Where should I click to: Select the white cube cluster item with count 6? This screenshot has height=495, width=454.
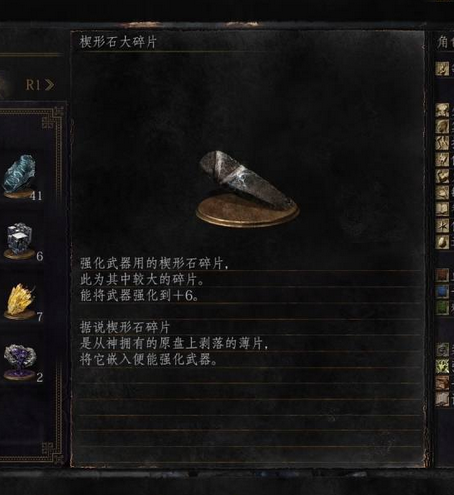tap(20, 241)
